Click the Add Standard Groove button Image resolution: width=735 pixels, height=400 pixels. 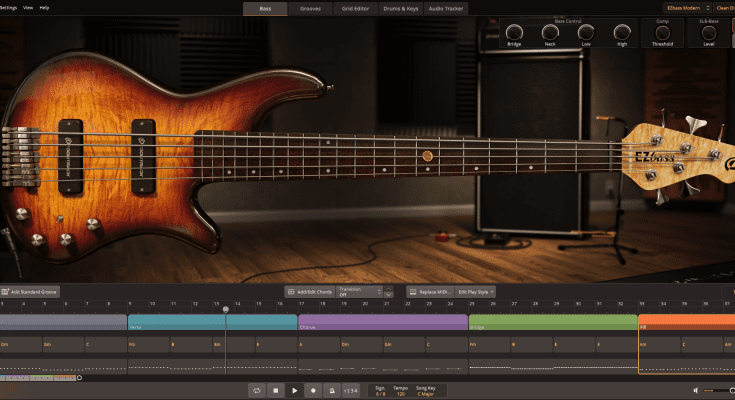click(x=31, y=292)
